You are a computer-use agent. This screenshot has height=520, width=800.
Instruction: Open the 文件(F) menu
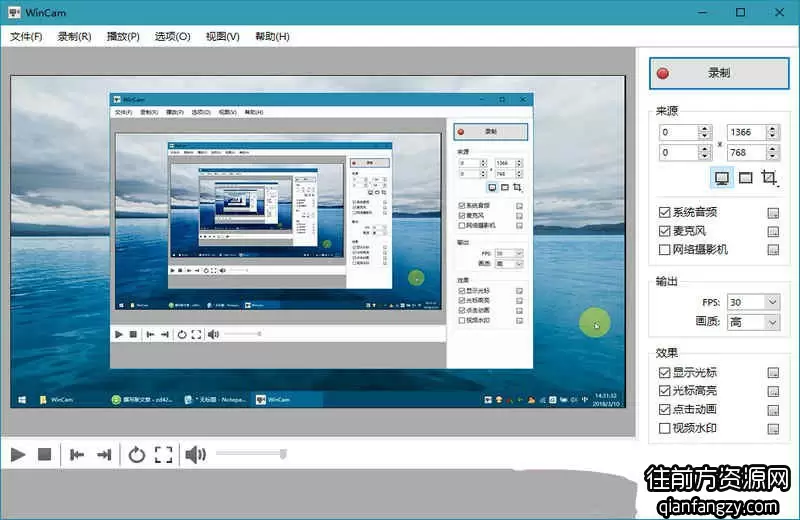click(x=26, y=37)
